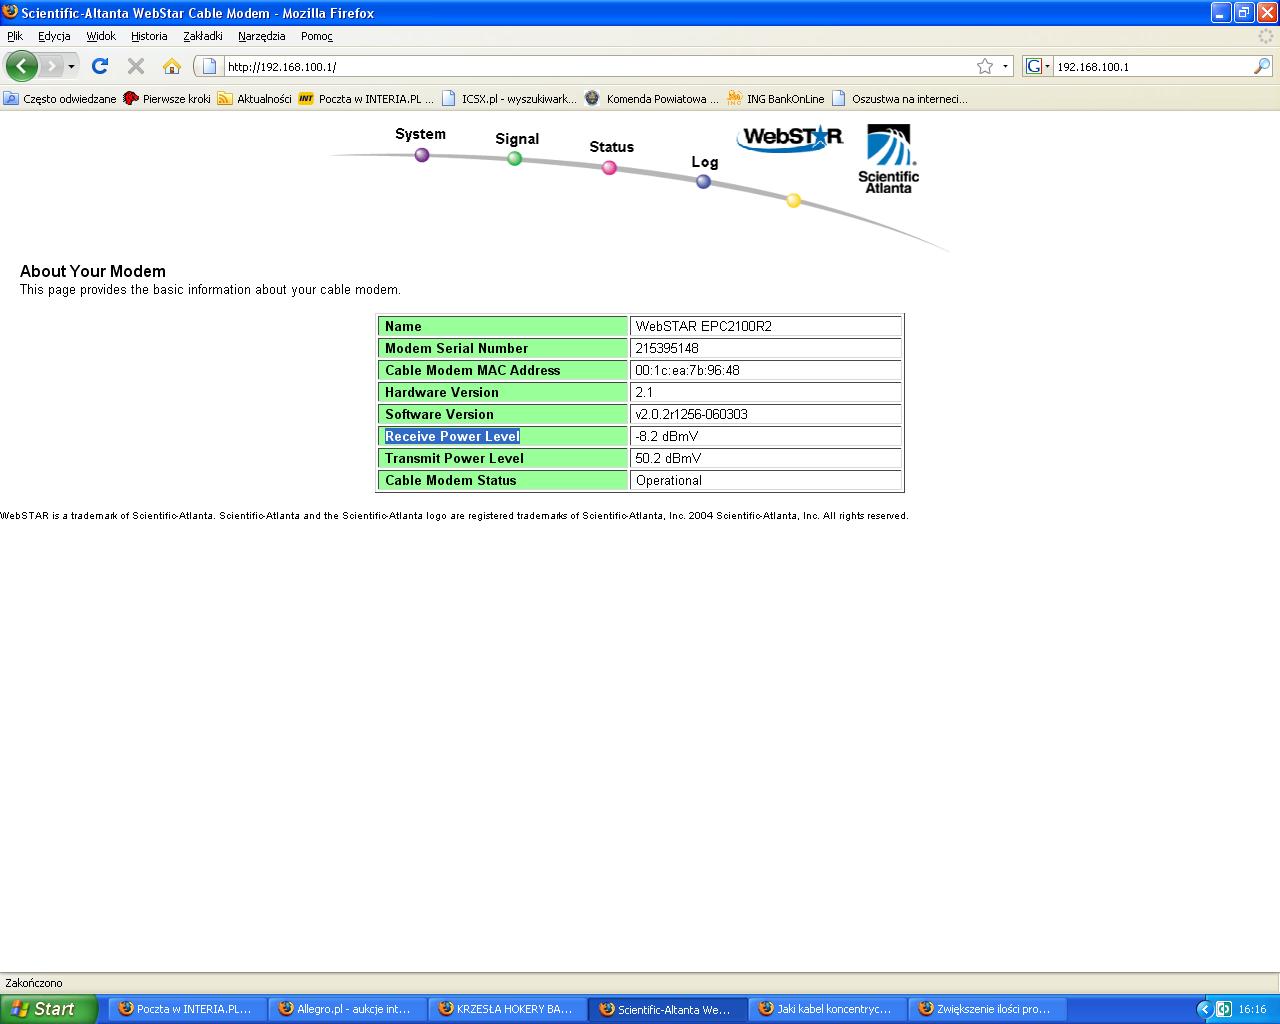
Task: Open the search engine selector dropdown
Action: (x=1038, y=66)
